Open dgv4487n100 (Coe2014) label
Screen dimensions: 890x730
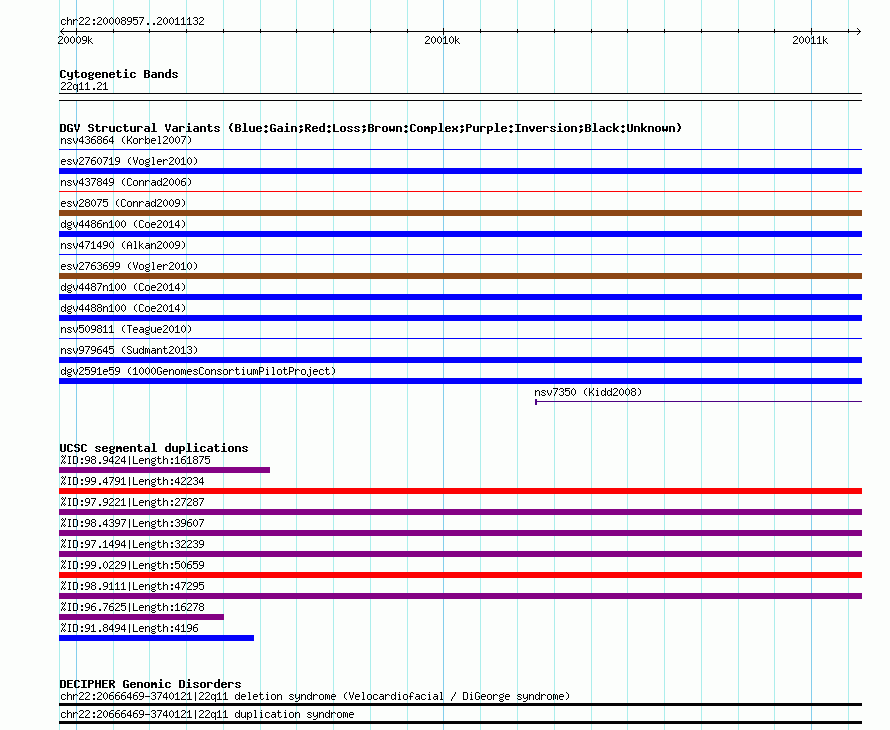pyautogui.click(x=123, y=287)
